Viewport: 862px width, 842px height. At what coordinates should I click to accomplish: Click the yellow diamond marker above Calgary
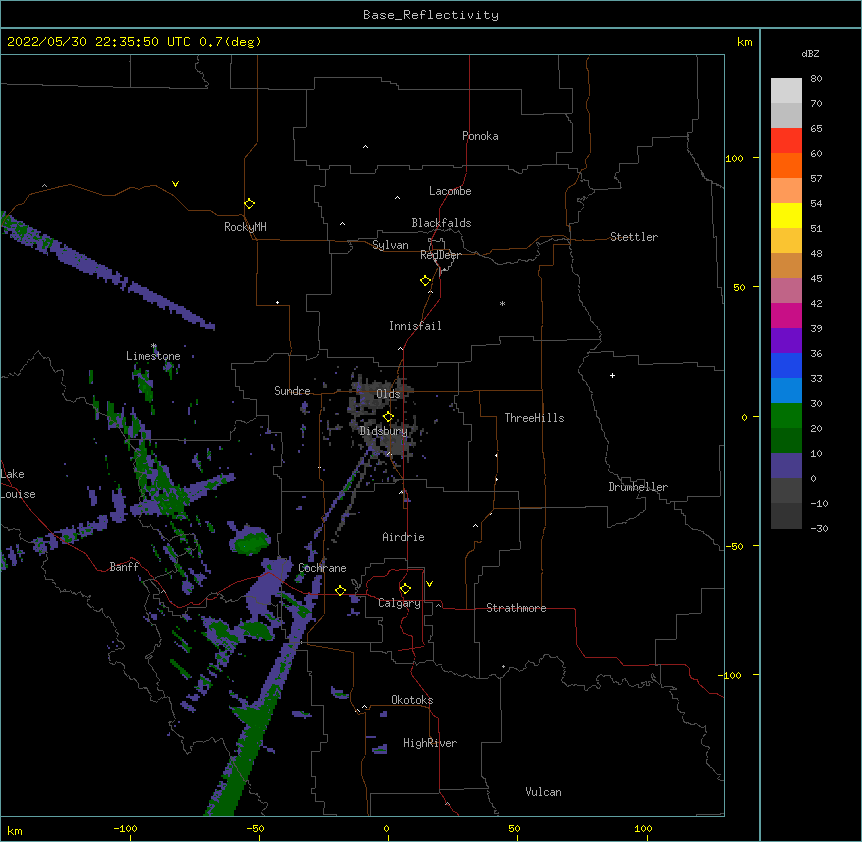[405, 589]
